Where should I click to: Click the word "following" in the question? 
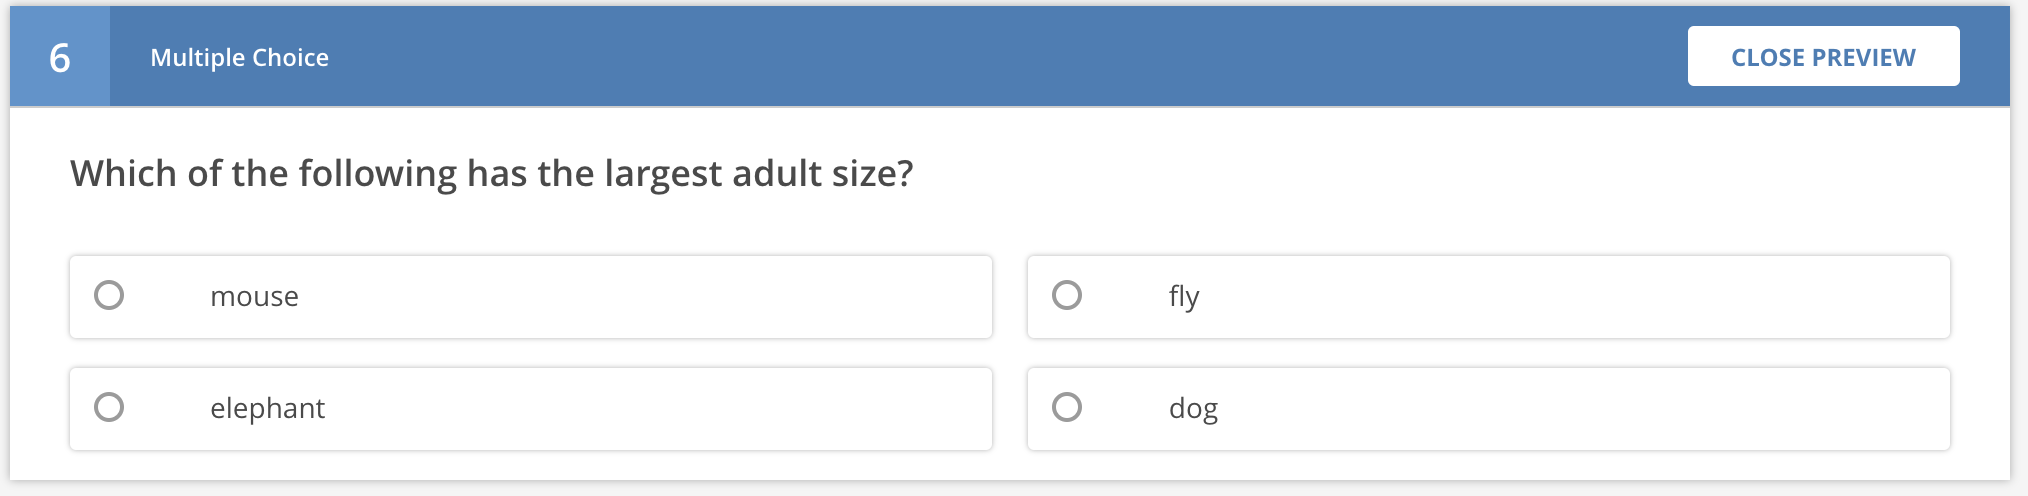pyautogui.click(x=377, y=174)
